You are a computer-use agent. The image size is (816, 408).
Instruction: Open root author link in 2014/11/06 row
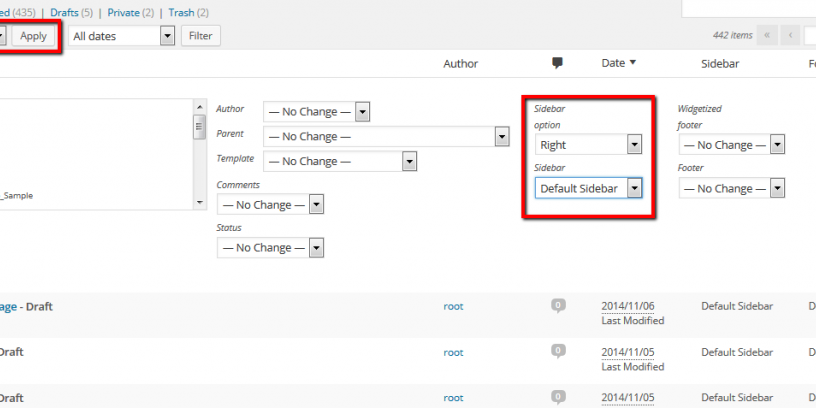tap(454, 307)
